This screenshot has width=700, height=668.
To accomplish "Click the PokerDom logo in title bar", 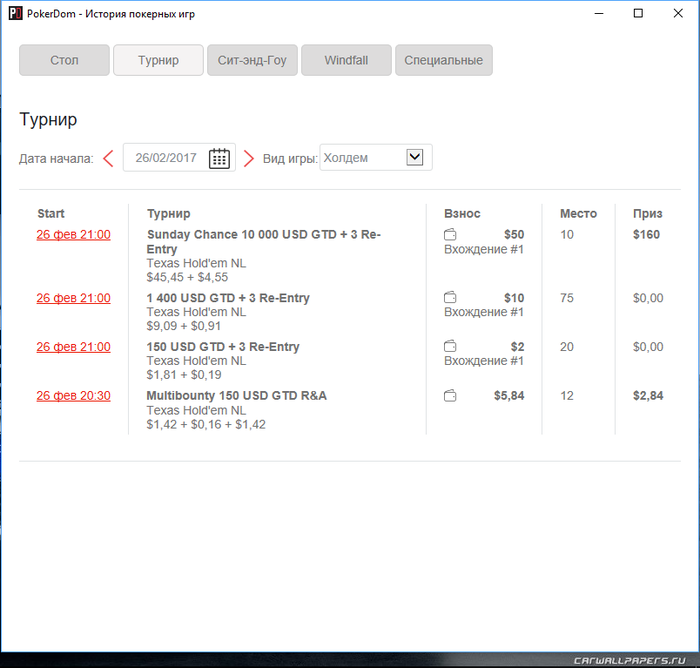I will [15, 13].
